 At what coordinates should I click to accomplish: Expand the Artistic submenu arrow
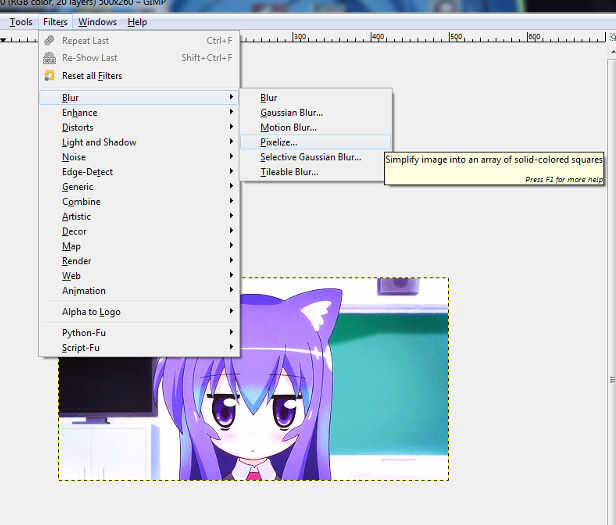click(x=231, y=216)
